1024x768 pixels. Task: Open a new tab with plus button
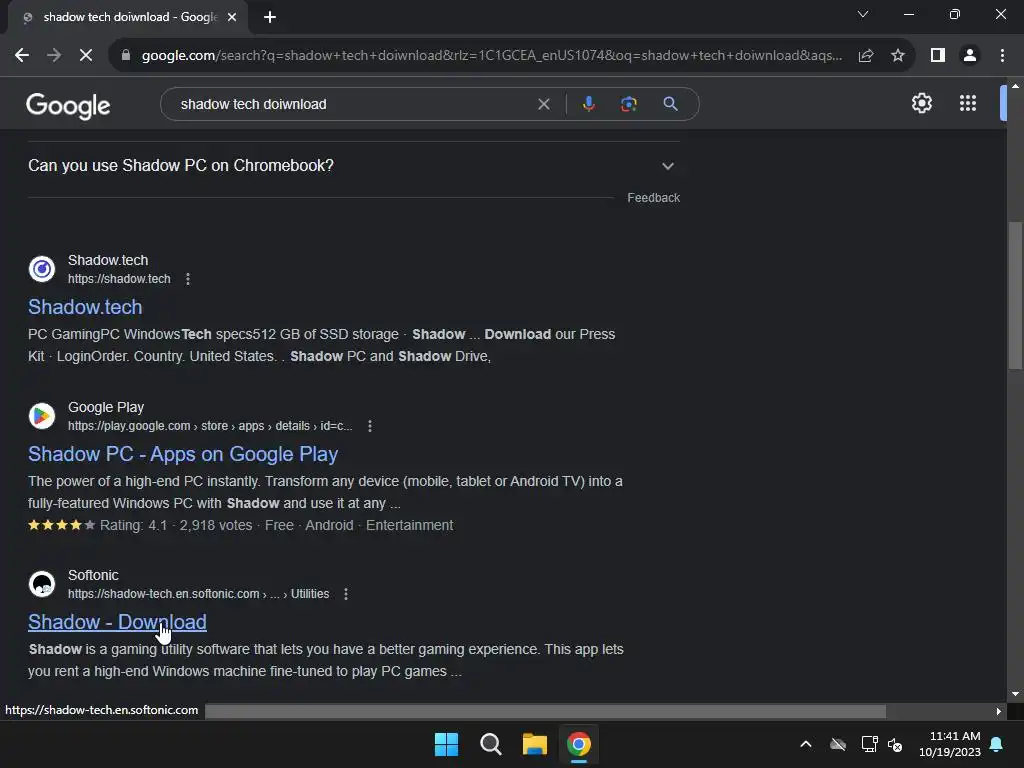pyautogui.click(x=270, y=17)
